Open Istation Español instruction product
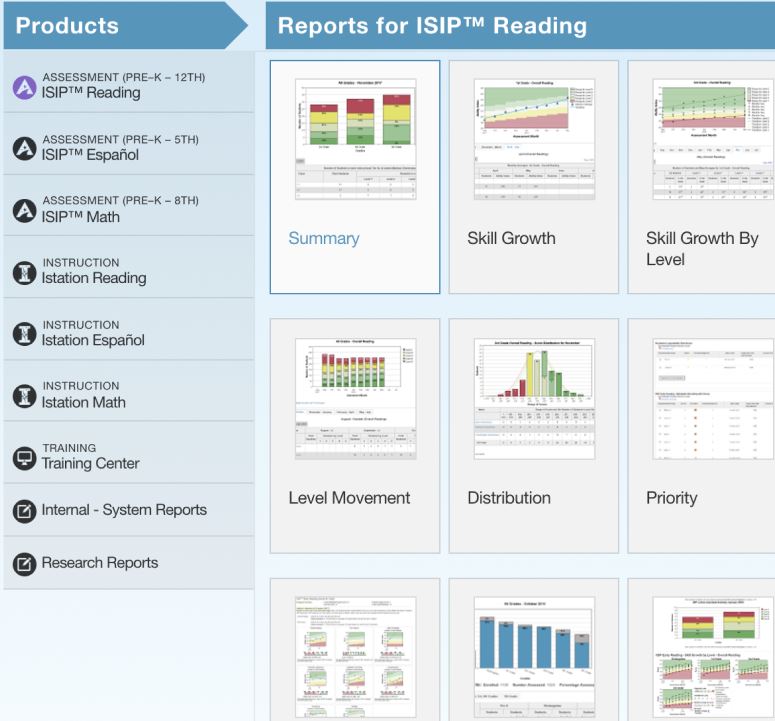775x721 pixels. tap(129, 329)
